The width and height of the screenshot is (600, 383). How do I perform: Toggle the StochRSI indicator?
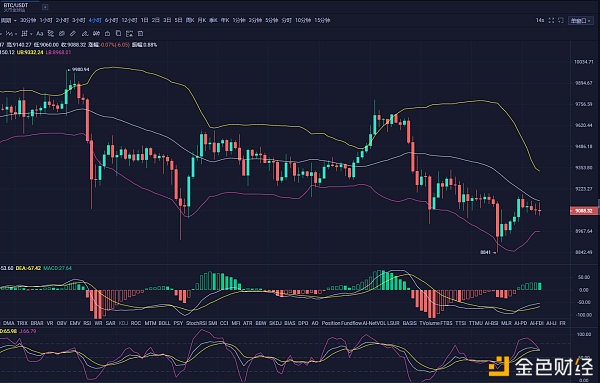(196, 323)
